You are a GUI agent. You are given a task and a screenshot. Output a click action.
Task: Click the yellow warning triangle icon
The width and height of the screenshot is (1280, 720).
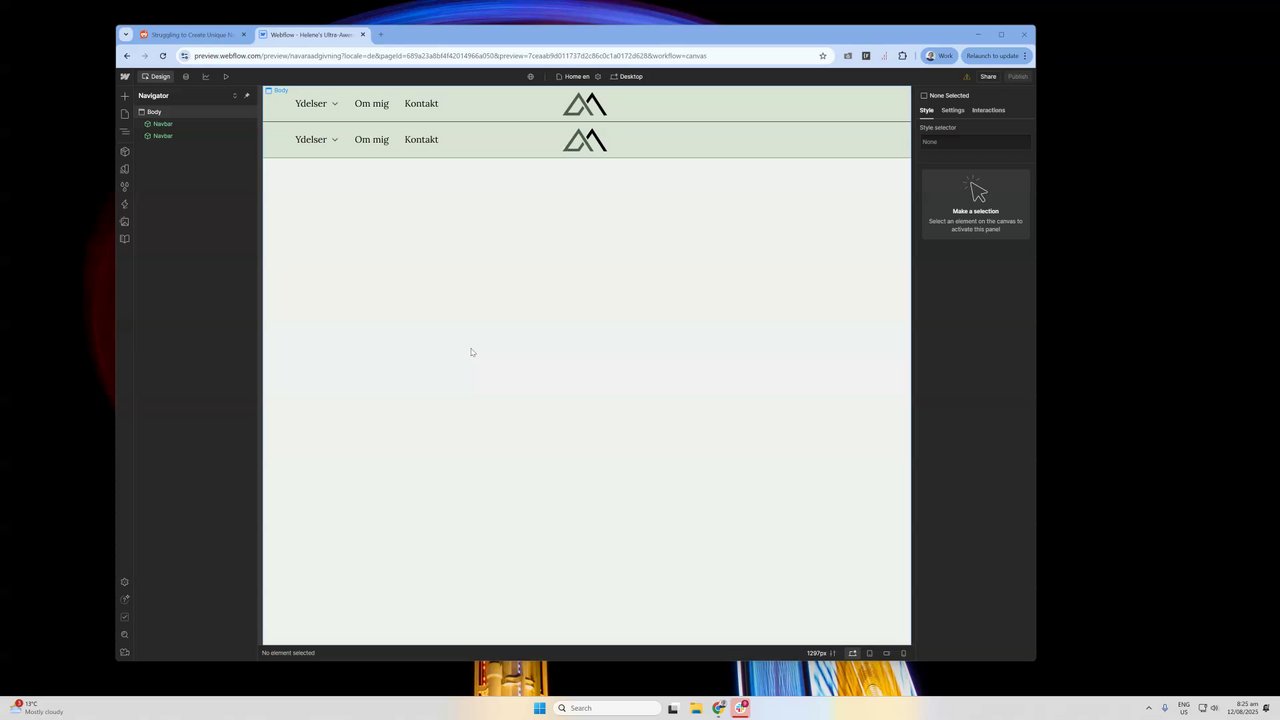point(966,76)
